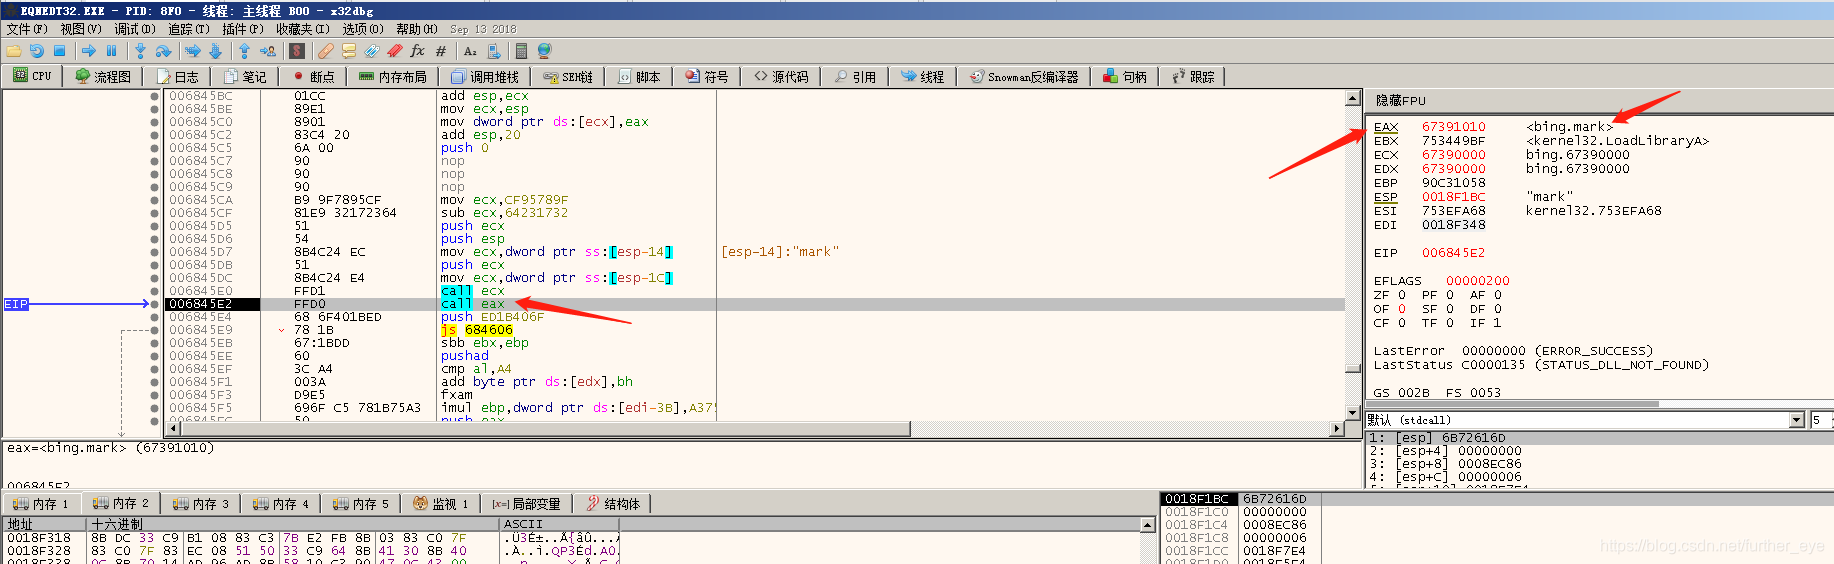Collapse the 隐藏FPU register section
This screenshot has width=1834, height=564.
[x=1400, y=101]
